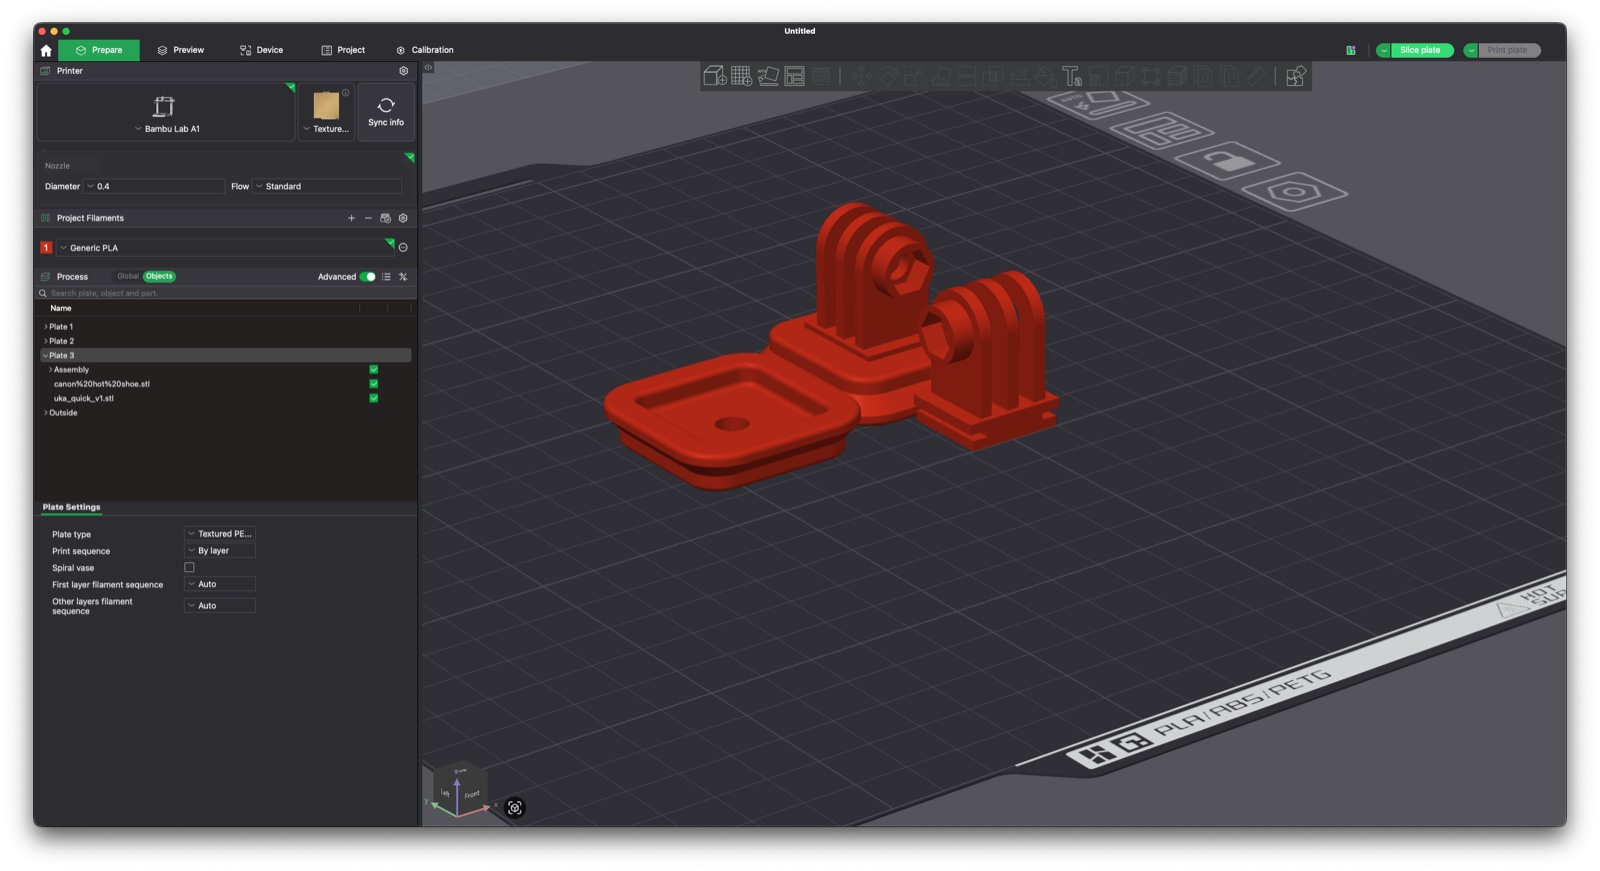Switch to the Calibration tab
1600x871 pixels.
425,50
